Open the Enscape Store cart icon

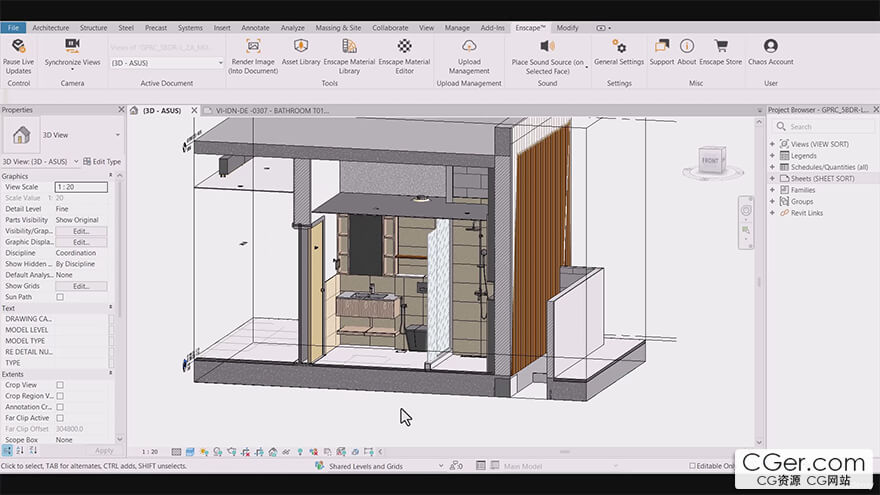pyautogui.click(x=720, y=46)
